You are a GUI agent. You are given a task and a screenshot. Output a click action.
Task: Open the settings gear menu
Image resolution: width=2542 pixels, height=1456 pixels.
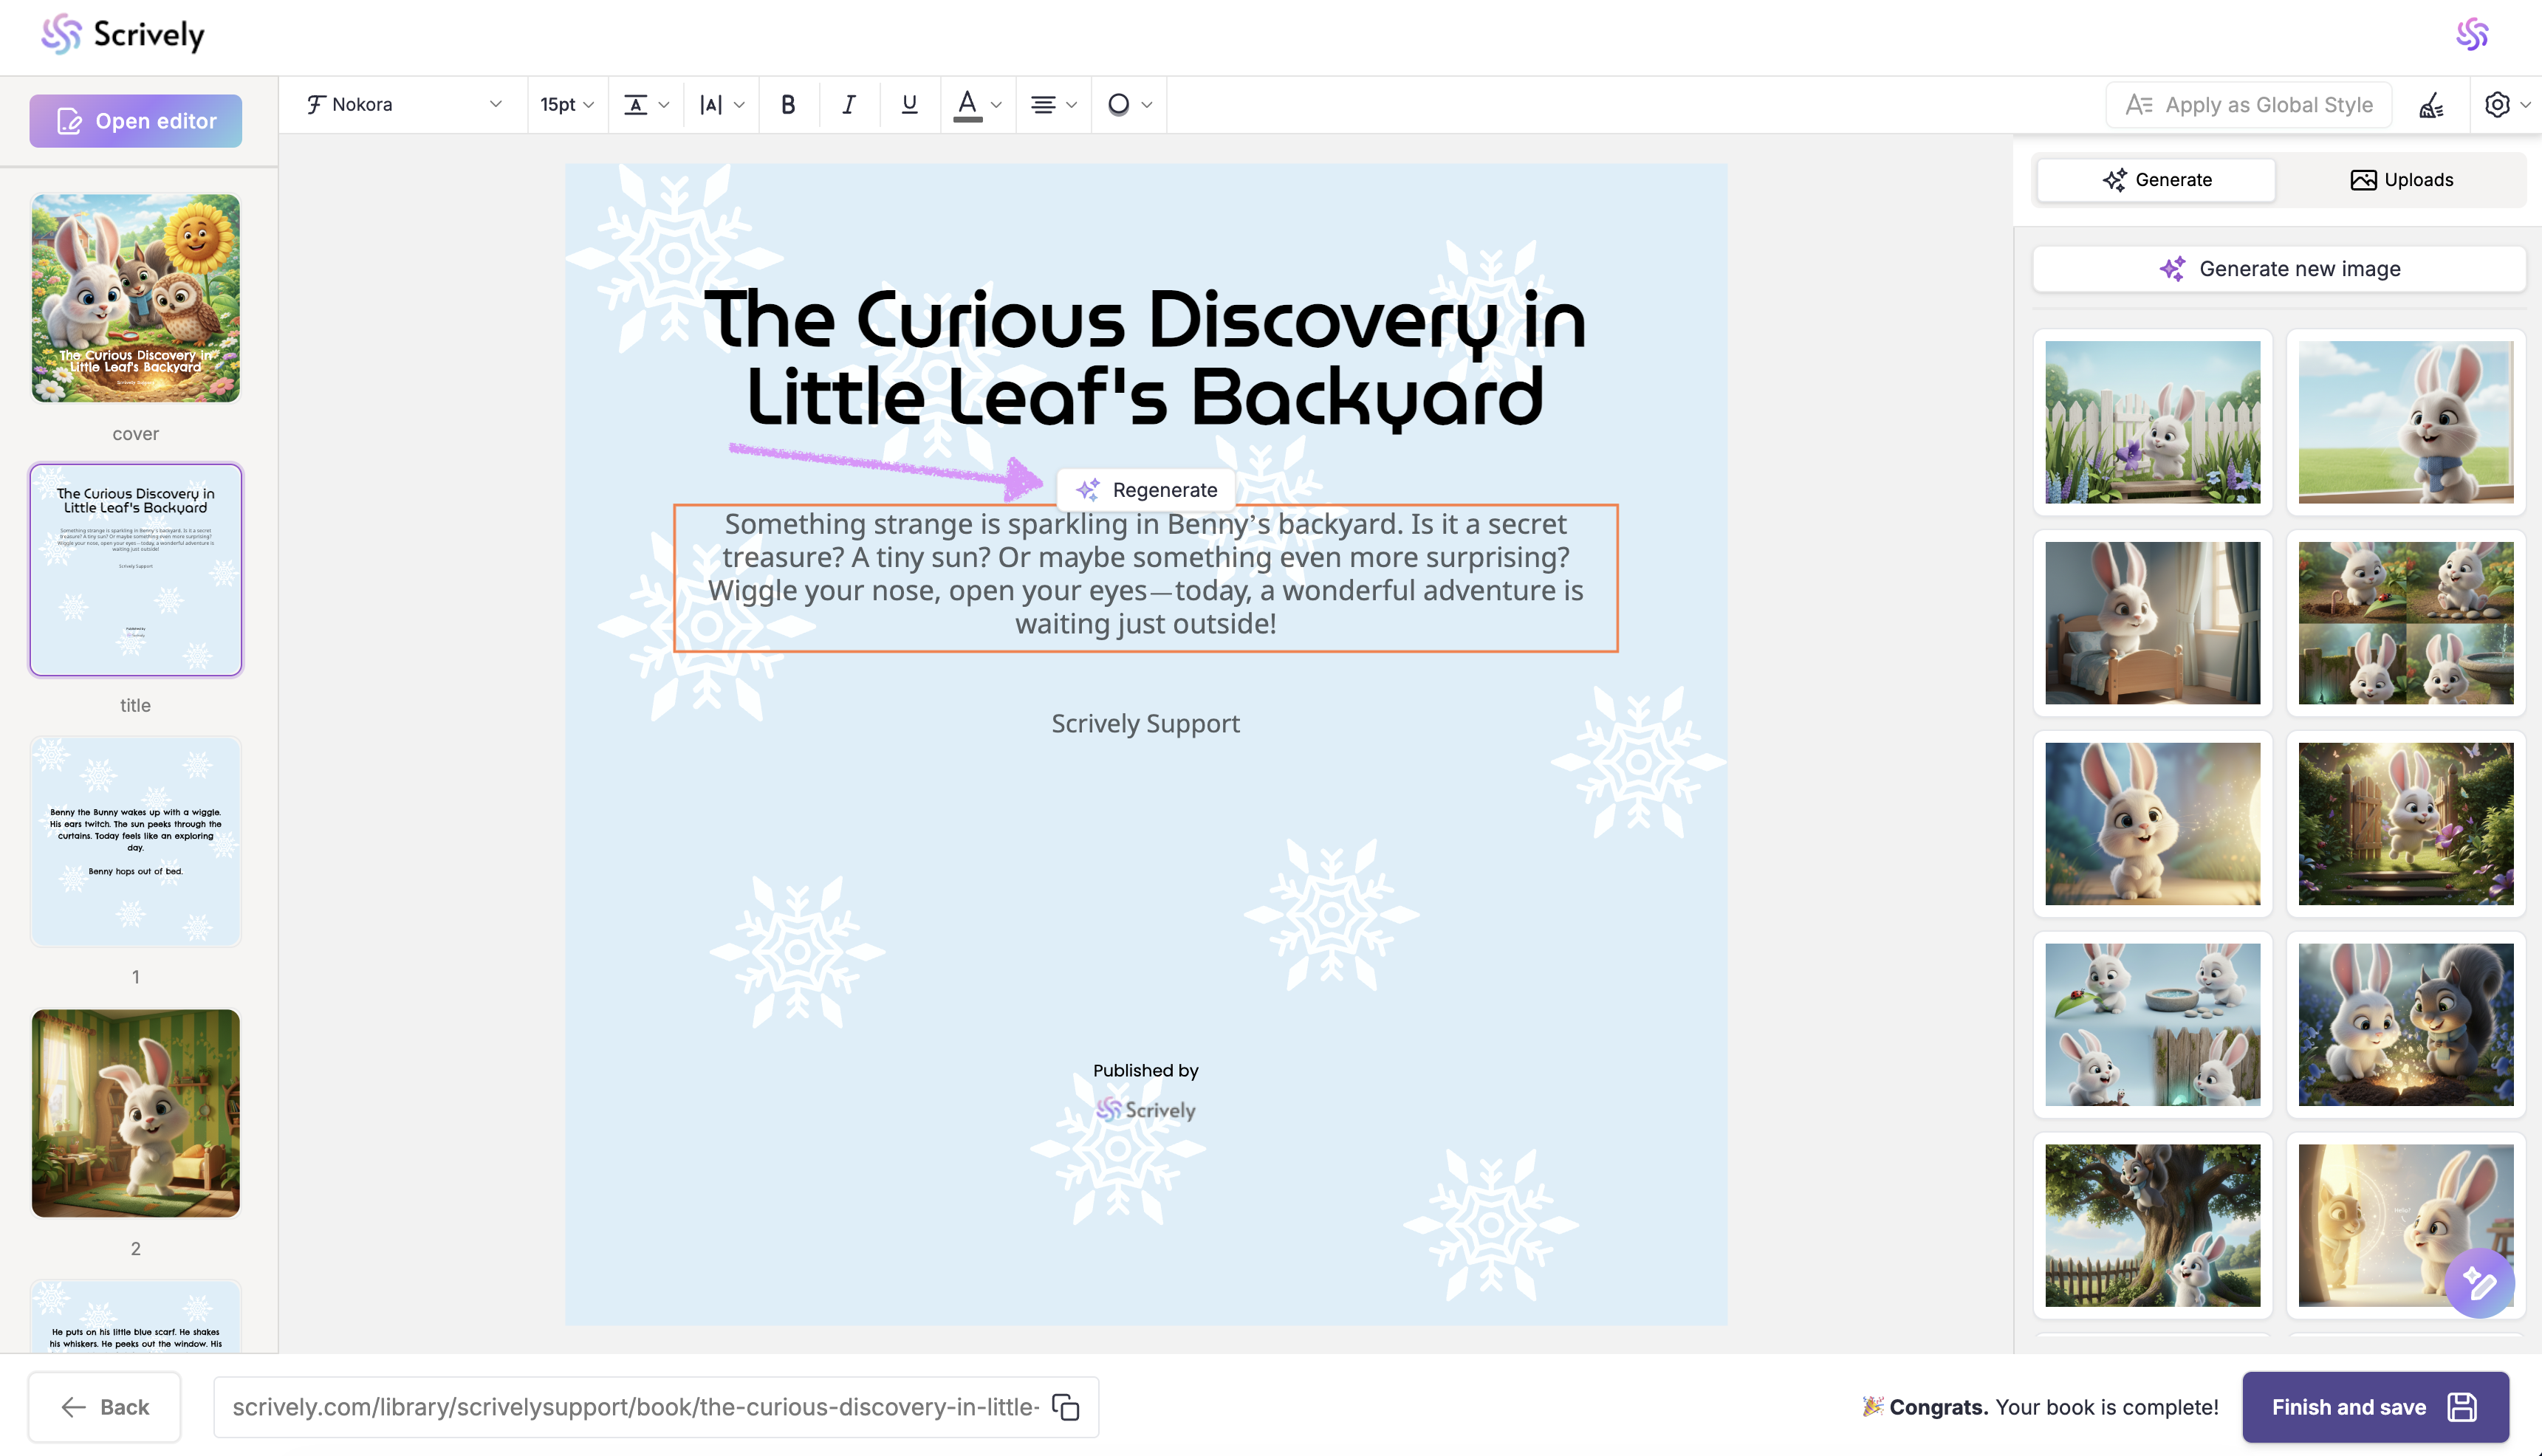click(2497, 105)
